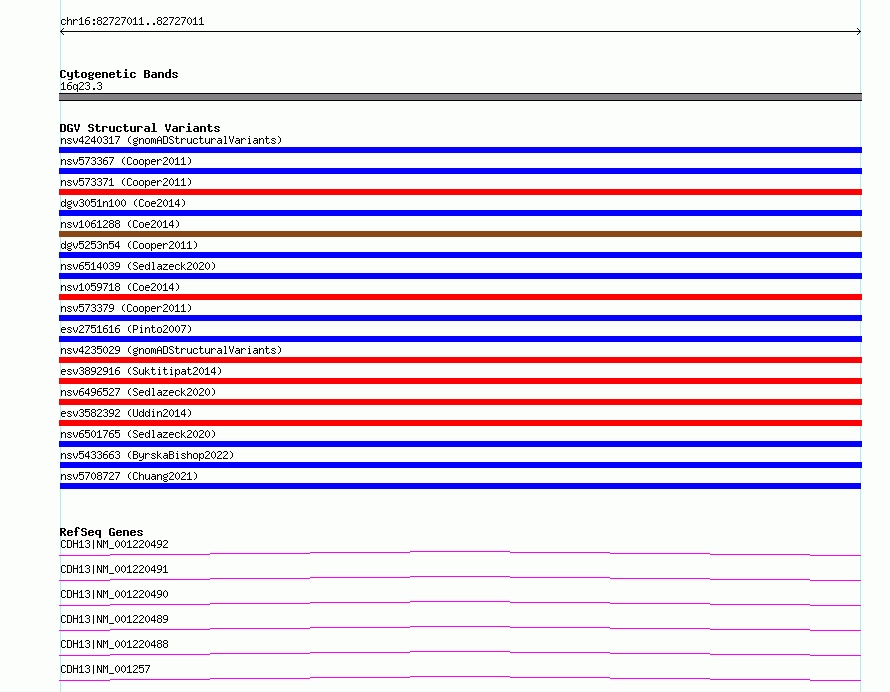The width and height of the screenshot is (890, 692).
Task: Select the red bar under nsv573371
Action: 460,192
